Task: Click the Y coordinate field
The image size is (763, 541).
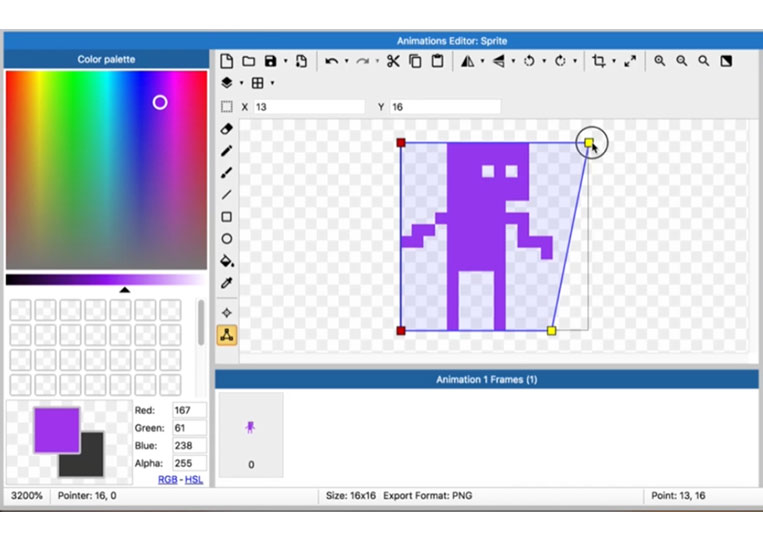Action: pyautogui.click(x=445, y=107)
